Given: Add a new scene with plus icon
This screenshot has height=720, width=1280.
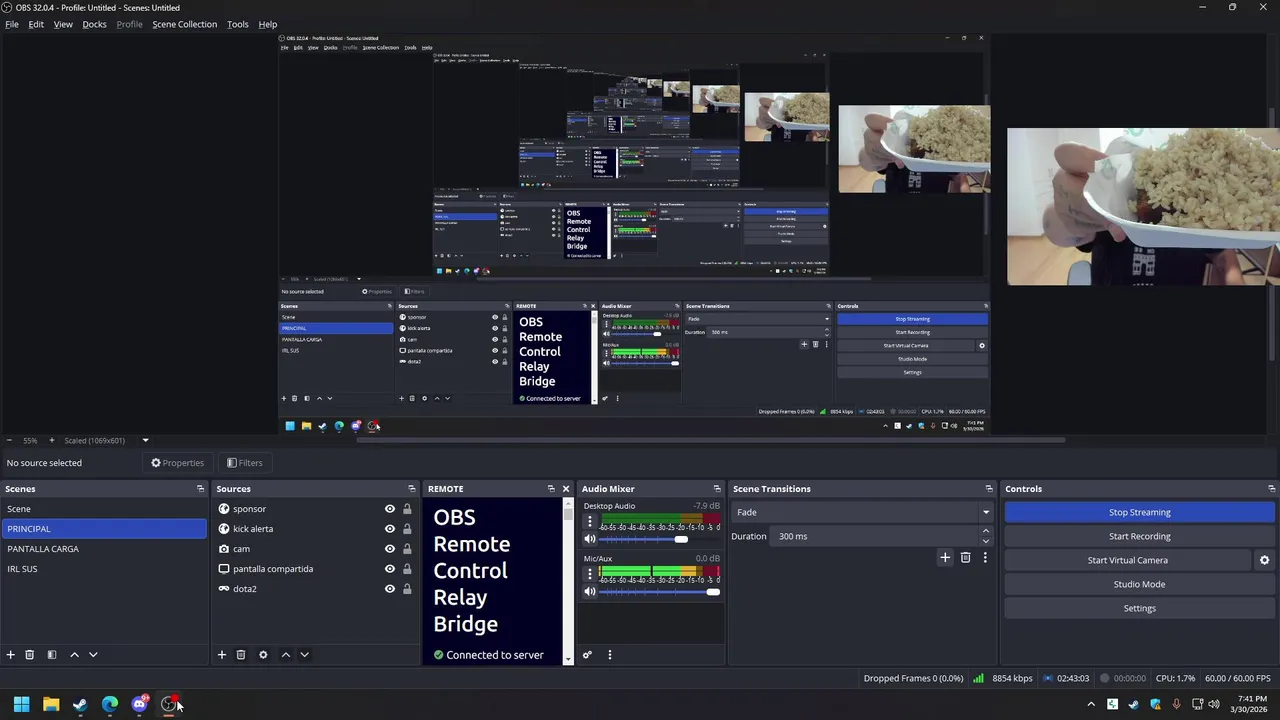Looking at the screenshot, I should tap(11, 655).
